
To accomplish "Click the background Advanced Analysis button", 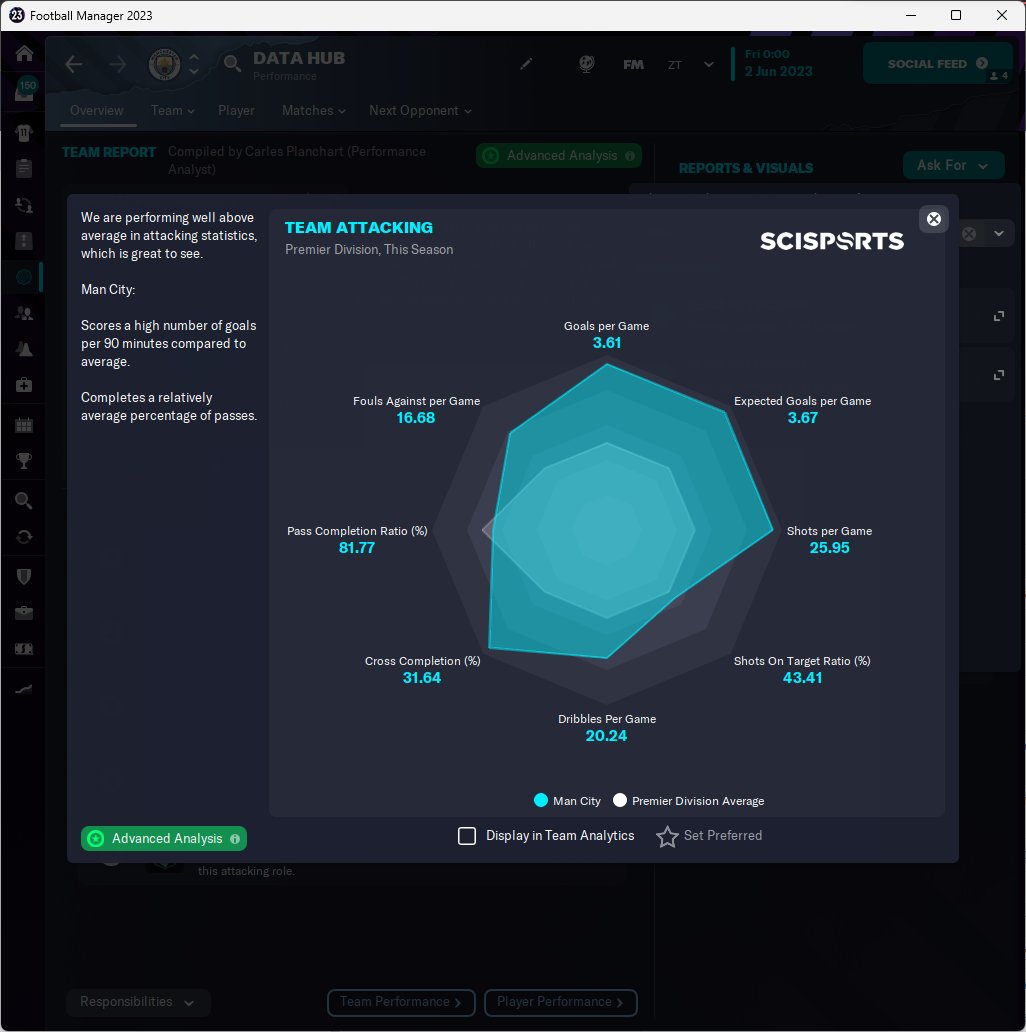I will (558, 155).
